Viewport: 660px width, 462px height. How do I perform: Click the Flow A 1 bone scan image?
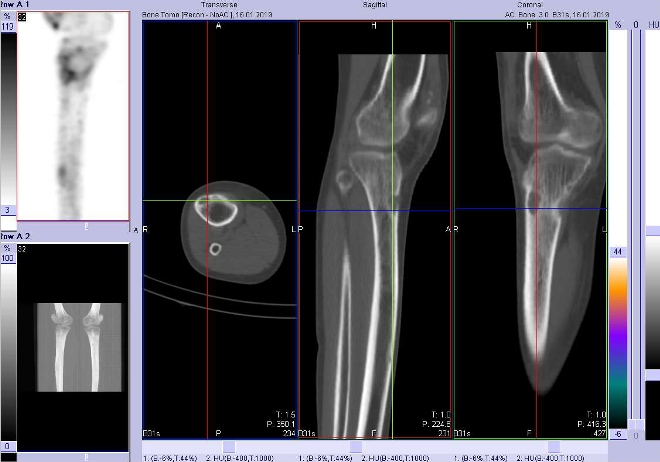pyautogui.click(x=73, y=115)
